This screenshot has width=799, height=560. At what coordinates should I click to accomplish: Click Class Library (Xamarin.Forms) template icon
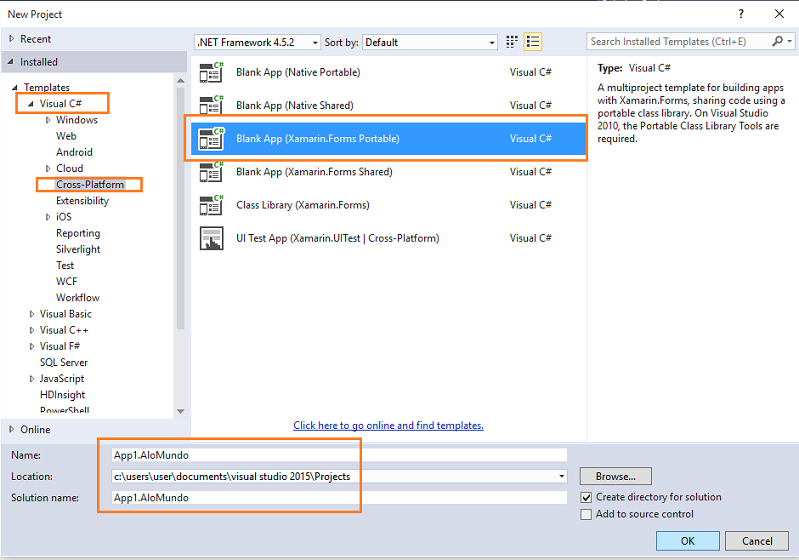tap(211, 205)
